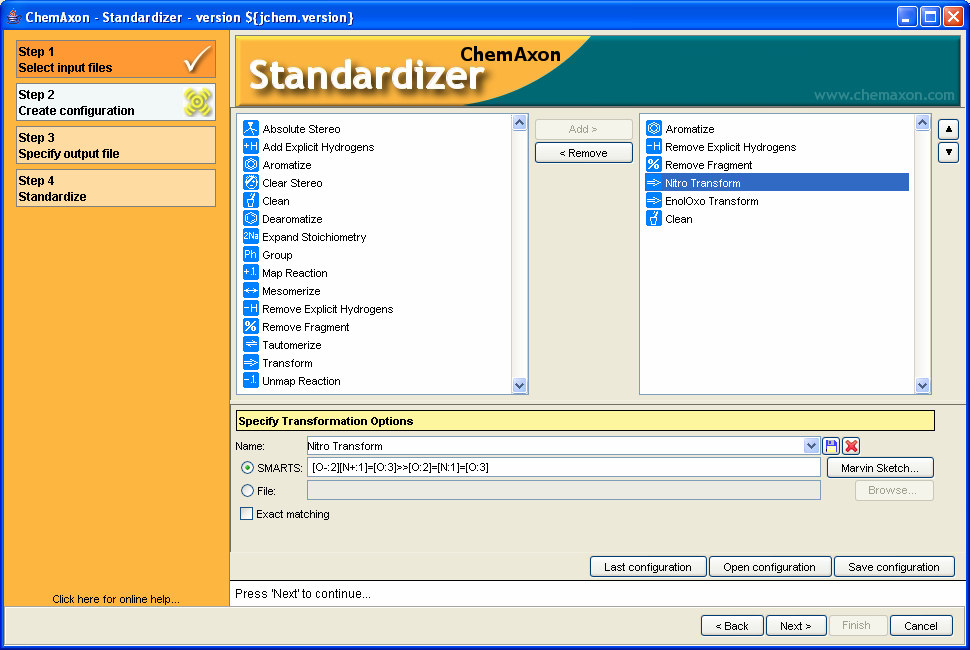Click the Clean icon in the configured list
Viewport: 970px width, 650px height.
point(654,218)
